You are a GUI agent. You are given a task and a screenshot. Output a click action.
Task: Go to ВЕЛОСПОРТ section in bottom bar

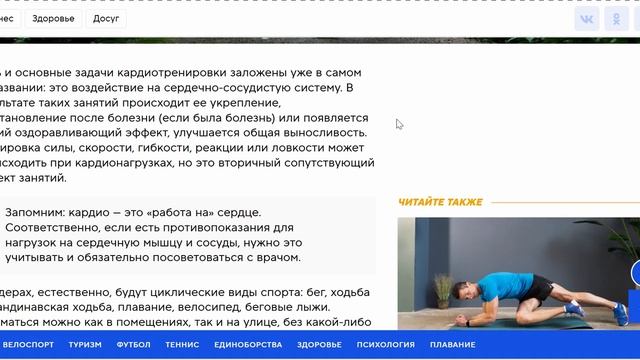(x=28, y=345)
